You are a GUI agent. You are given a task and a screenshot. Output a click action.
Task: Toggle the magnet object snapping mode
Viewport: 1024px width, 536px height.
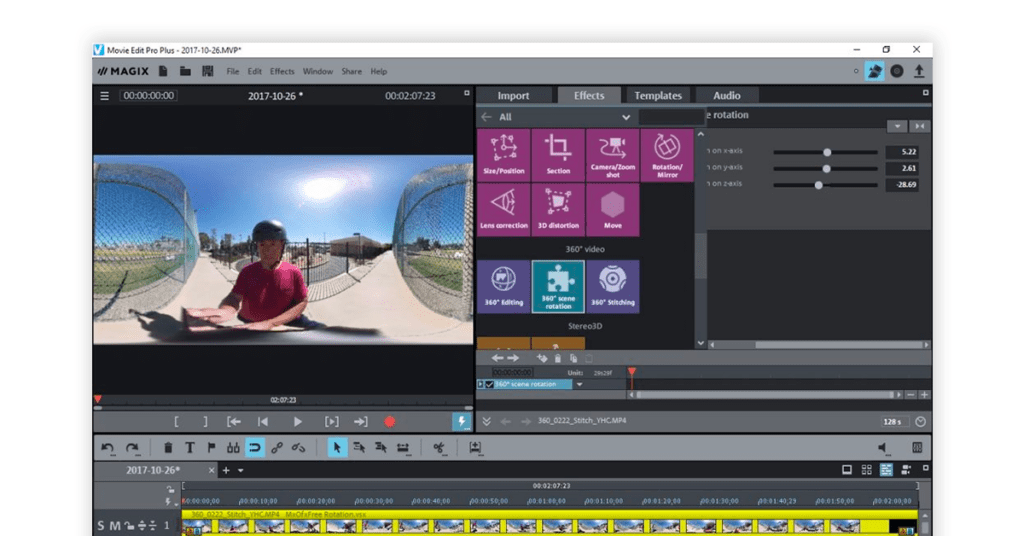(x=255, y=448)
